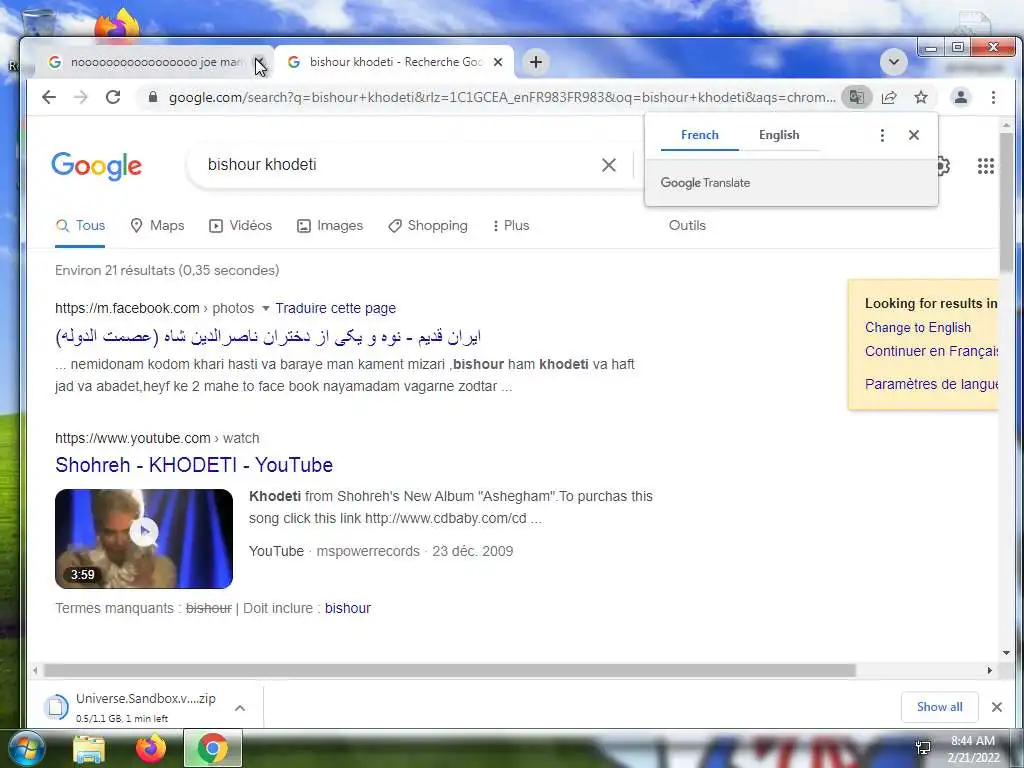Open the share page icon
Image resolution: width=1024 pixels, height=768 pixels.
tap(889, 97)
